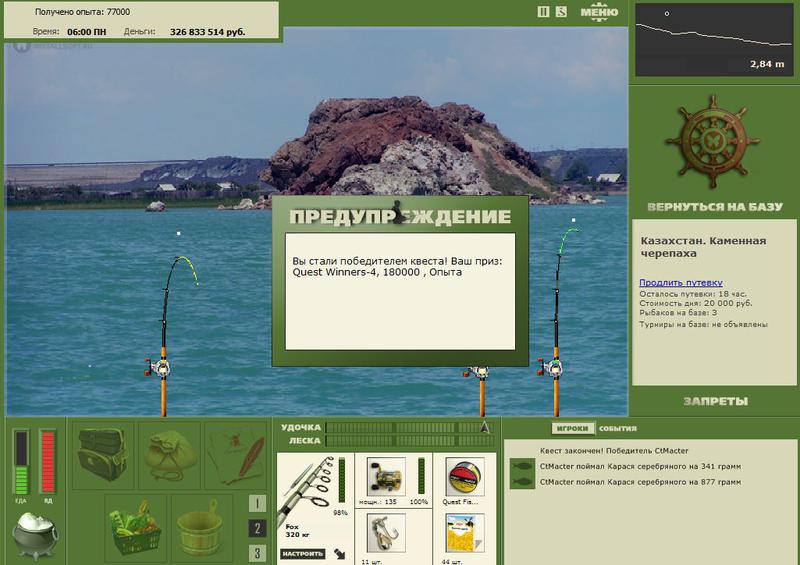
Task: Click the arrow icon beside НАСТРОИТЬ
Action: [x=339, y=554]
